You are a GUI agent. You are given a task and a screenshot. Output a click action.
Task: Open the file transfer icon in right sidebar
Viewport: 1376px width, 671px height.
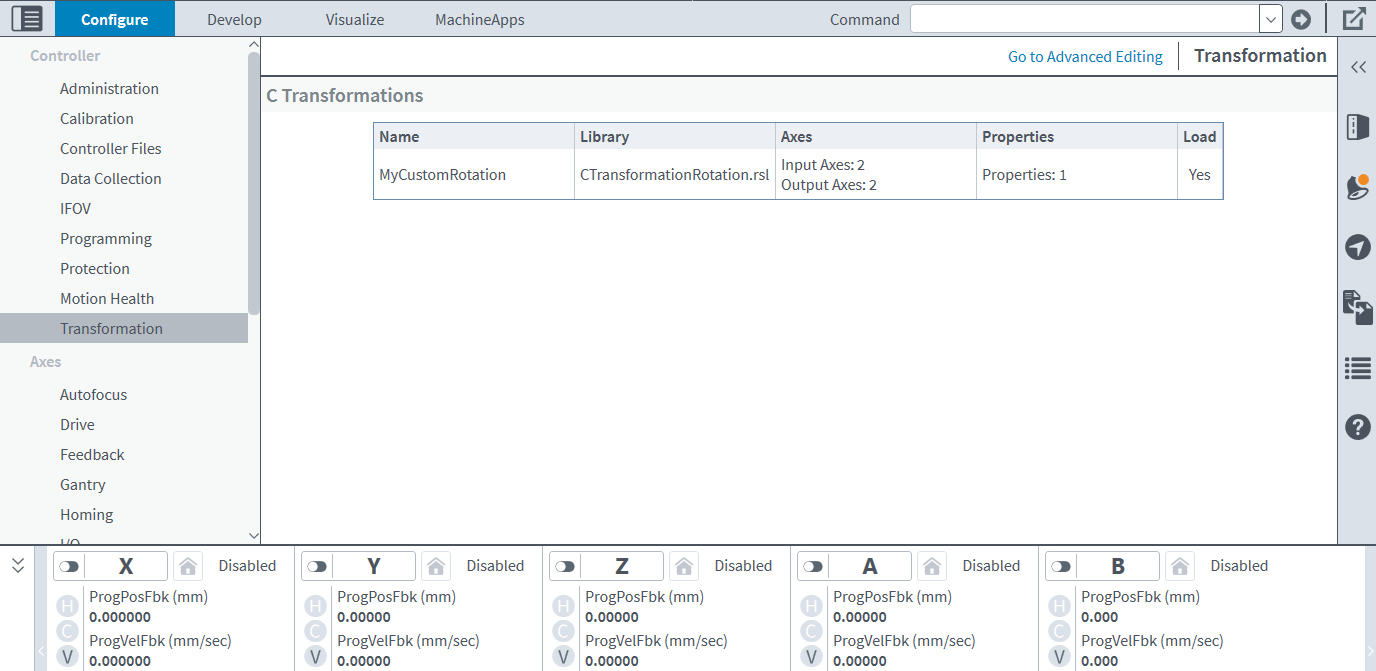coord(1357,307)
